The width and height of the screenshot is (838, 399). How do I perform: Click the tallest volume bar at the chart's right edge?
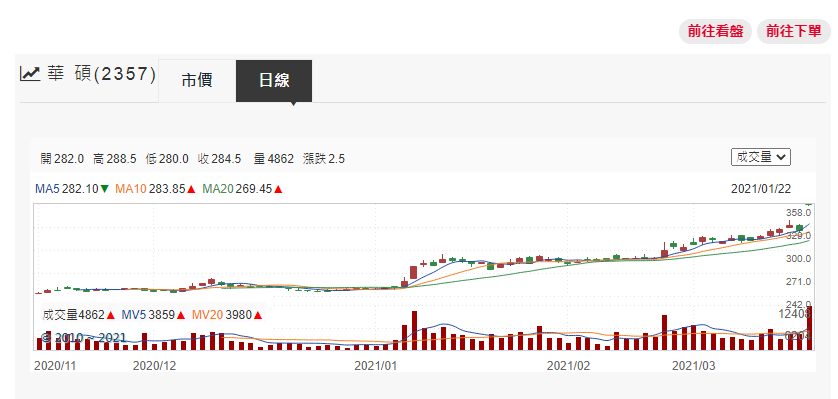coord(810,328)
